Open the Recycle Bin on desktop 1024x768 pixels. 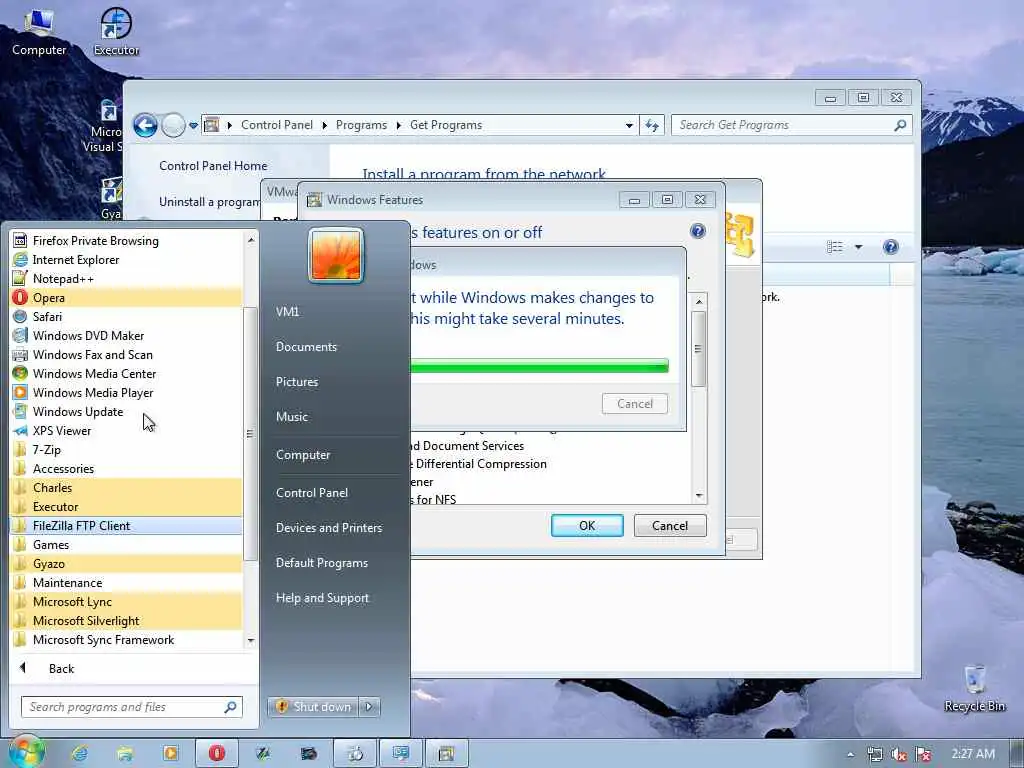(974, 689)
